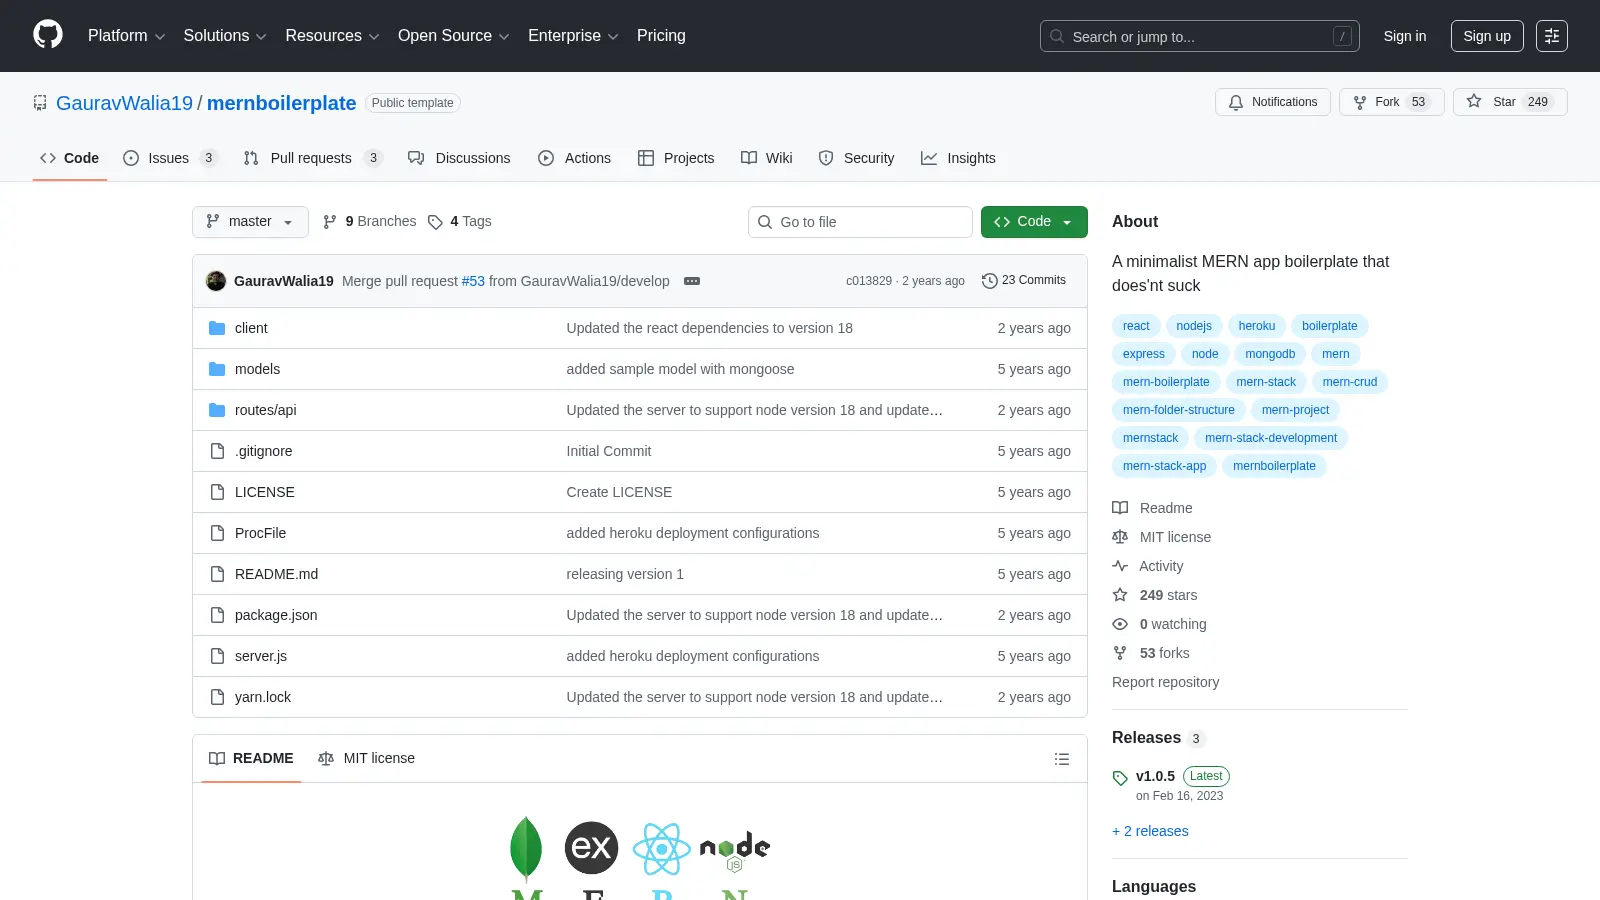
Task: Expand the commit message ellipsis
Action: 692,281
